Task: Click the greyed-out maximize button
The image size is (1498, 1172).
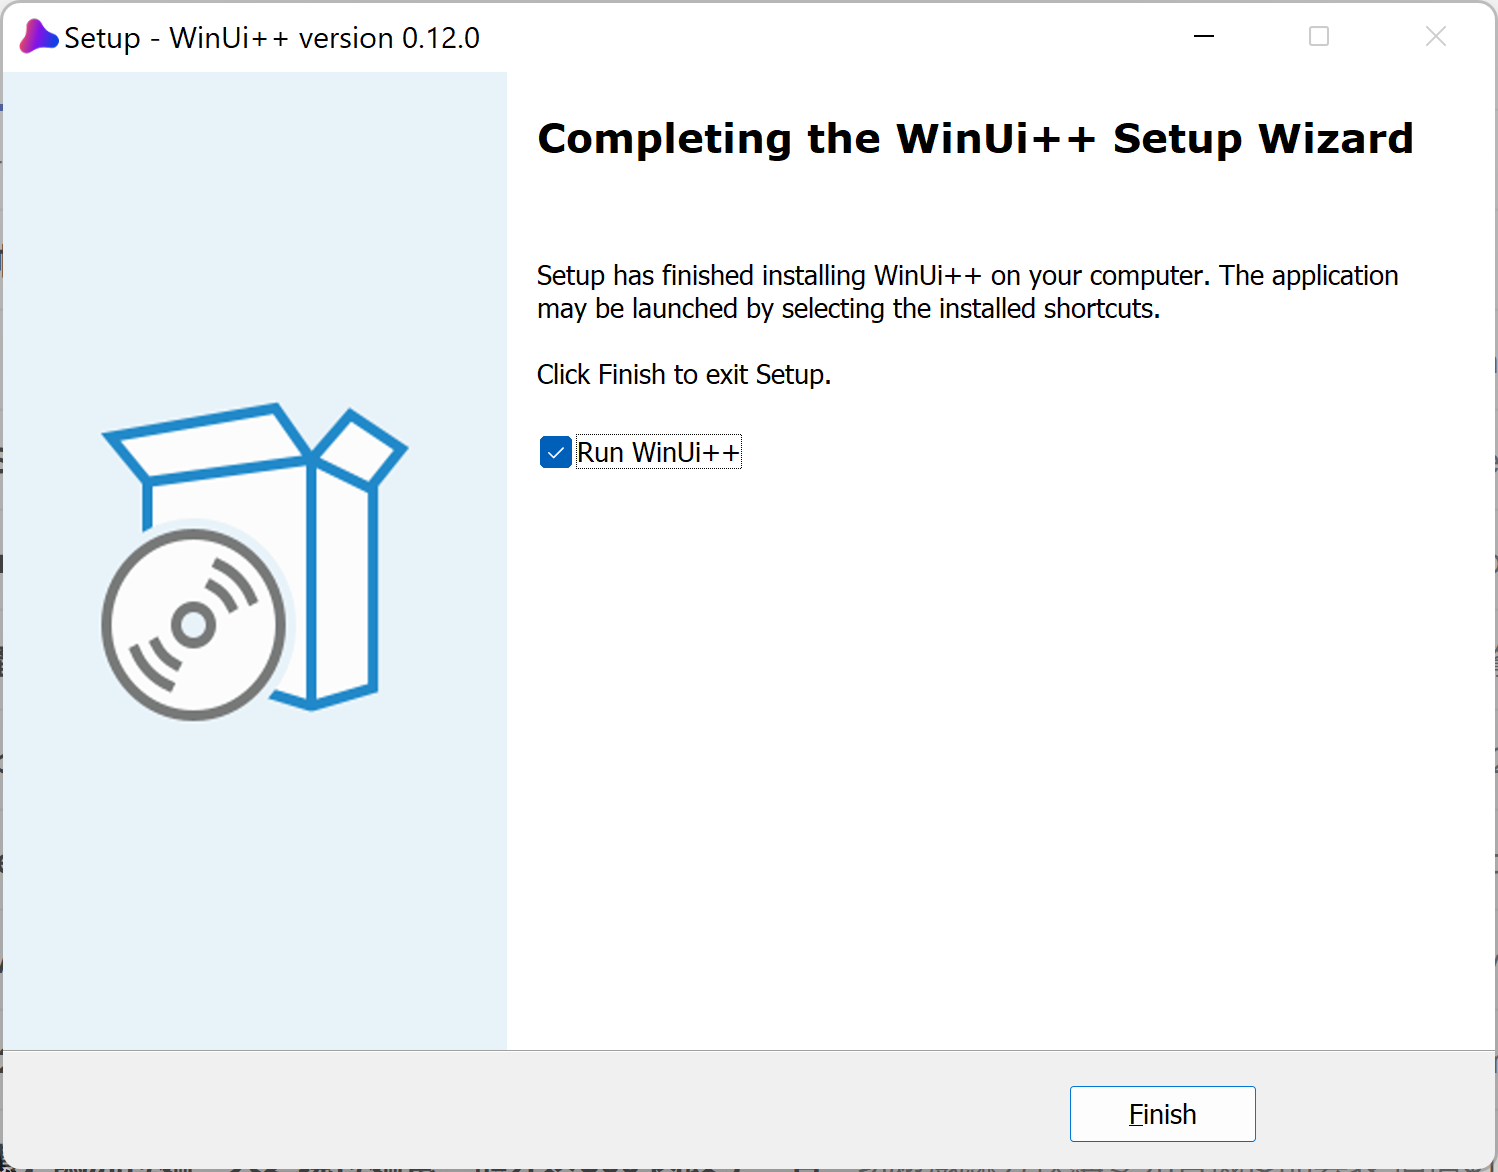Action: pos(1319,37)
